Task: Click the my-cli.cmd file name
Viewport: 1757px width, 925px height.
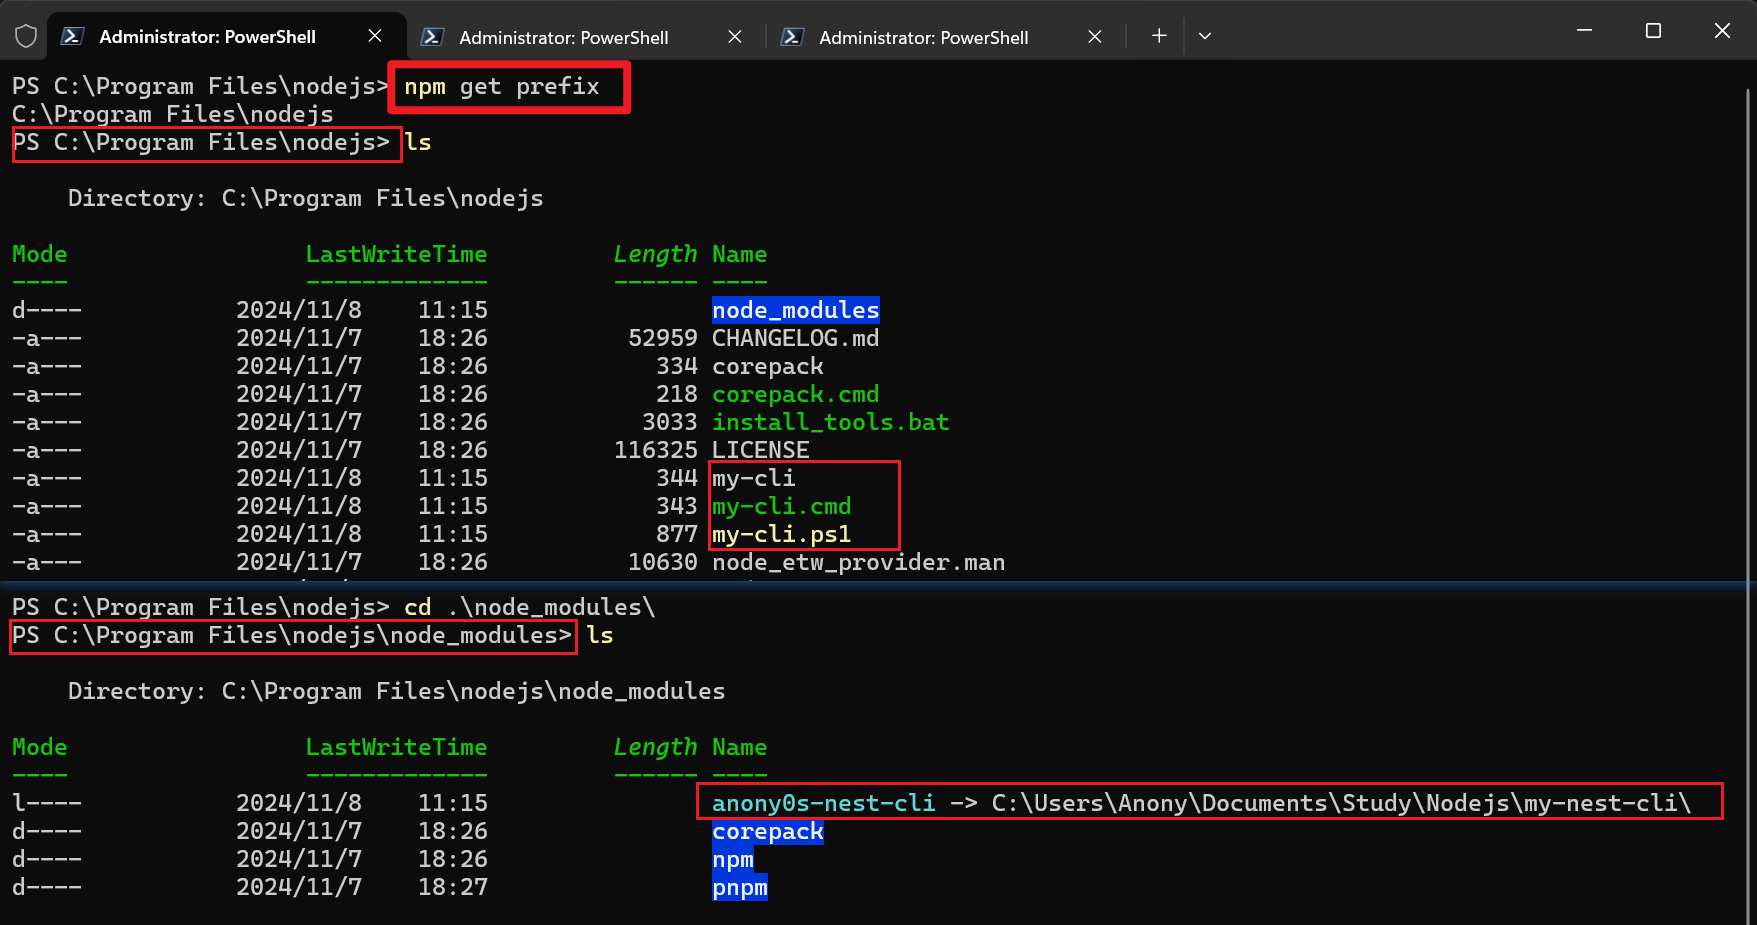Action: click(x=782, y=506)
